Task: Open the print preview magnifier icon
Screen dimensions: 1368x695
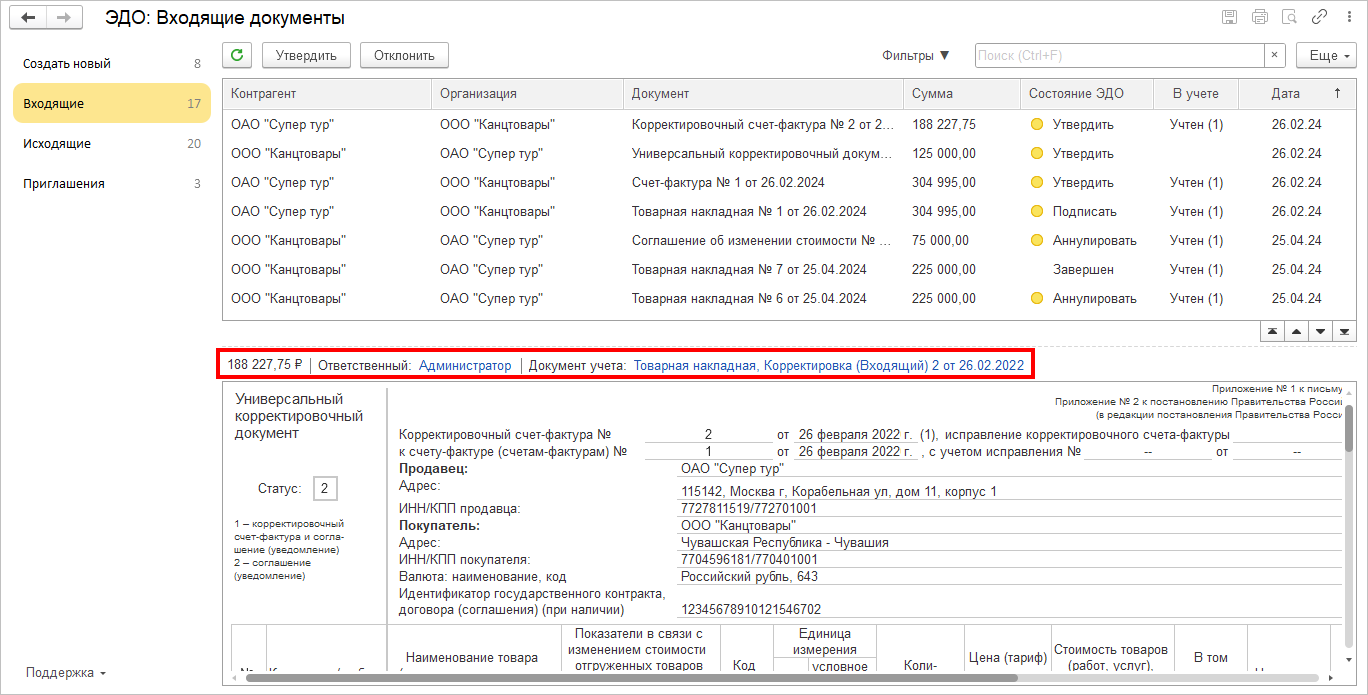Action: pyautogui.click(x=1289, y=17)
